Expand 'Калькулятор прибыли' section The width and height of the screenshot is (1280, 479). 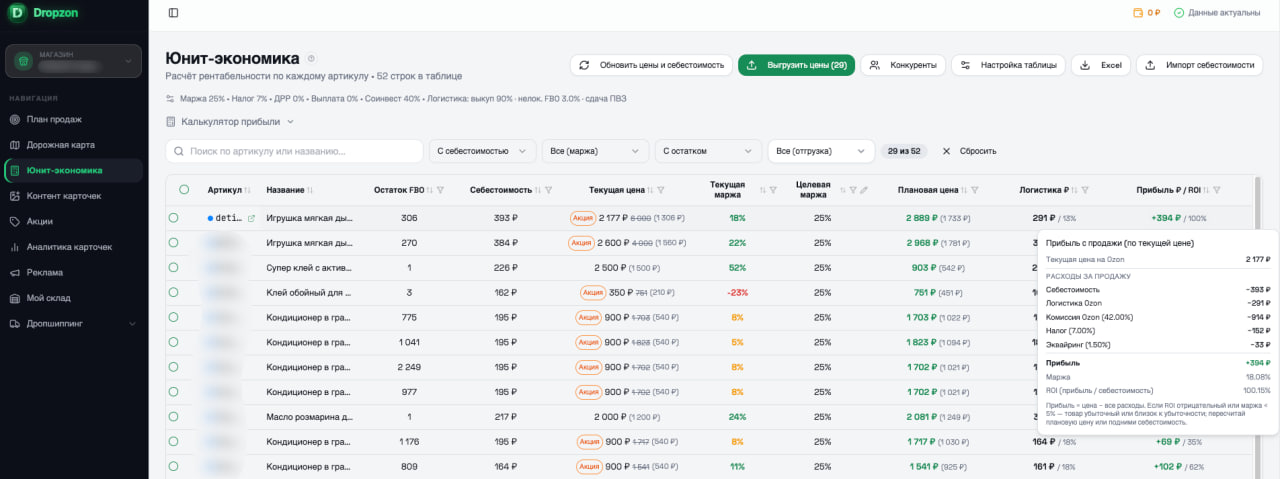click(x=230, y=122)
